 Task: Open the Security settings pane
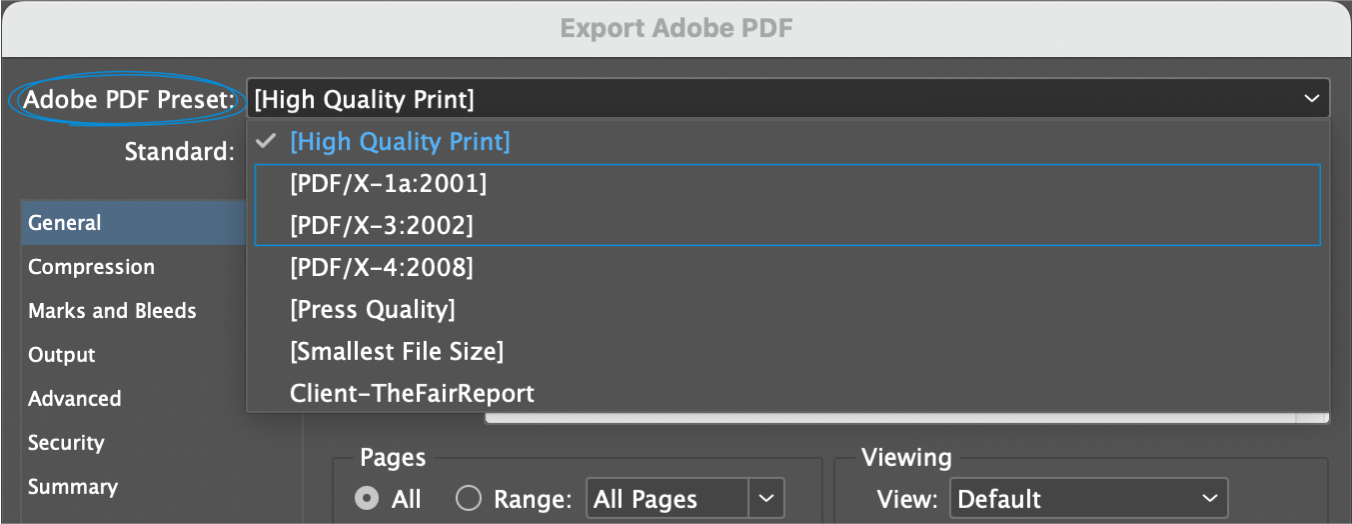tap(66, 443)
